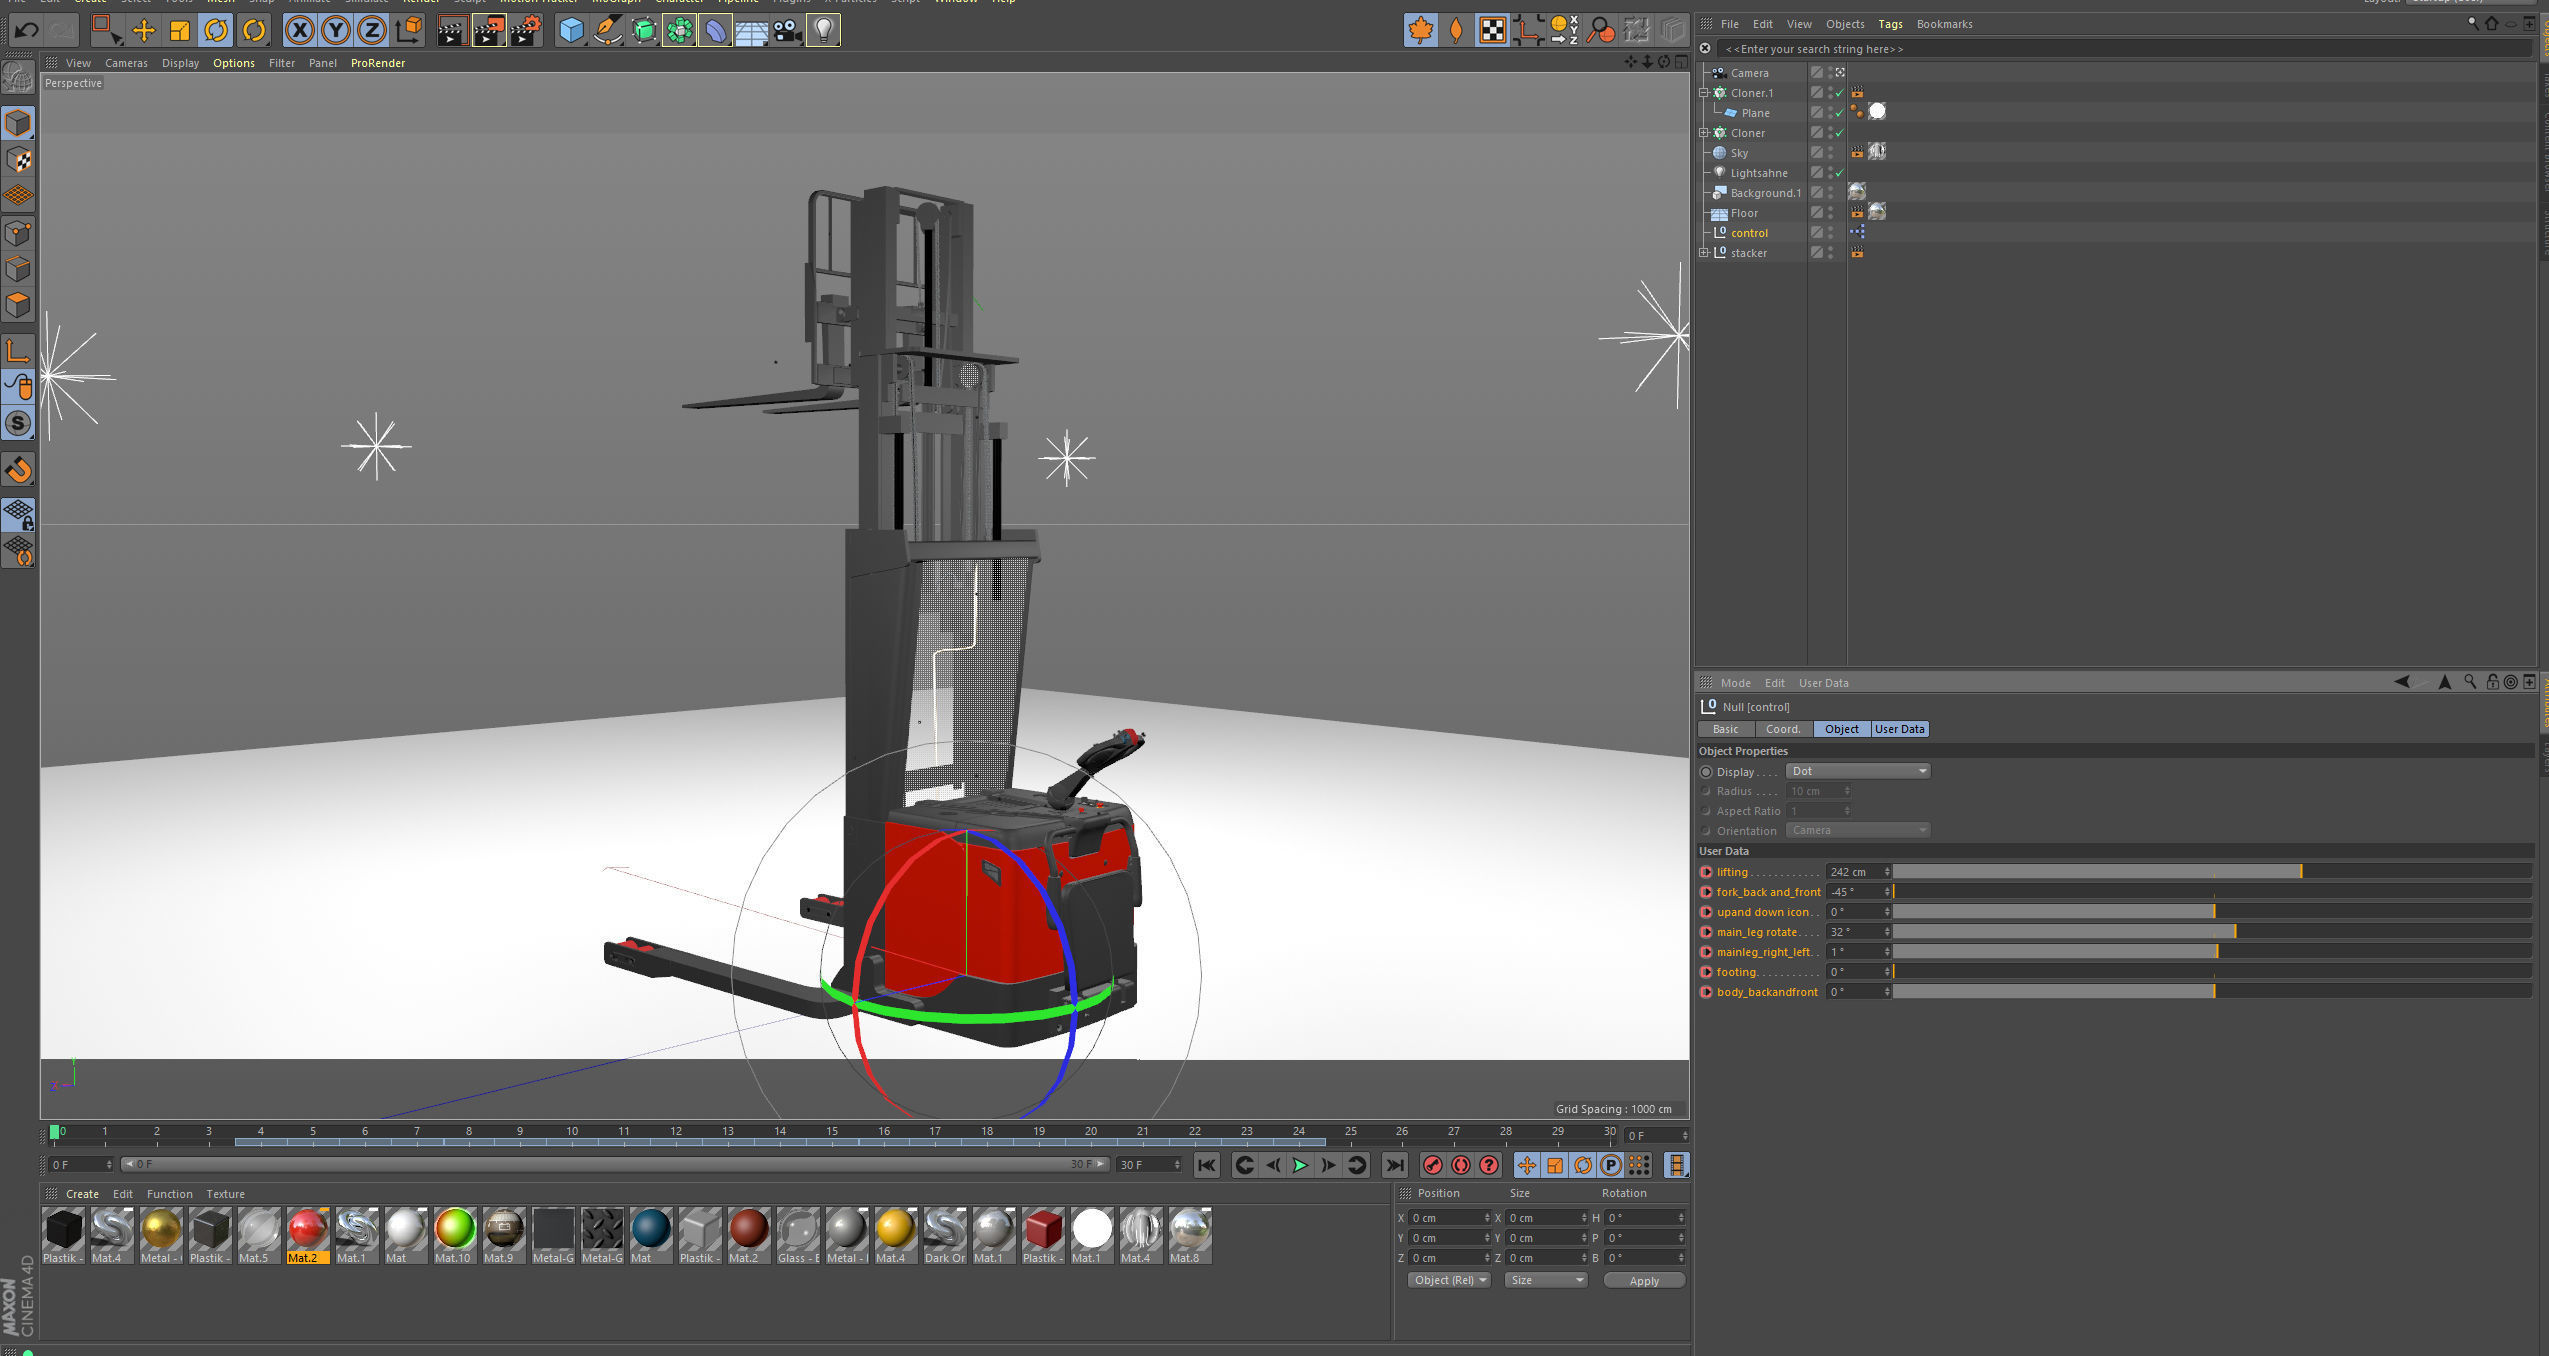
Task: Switch to the User Data tab
Action: point(1898,729)
